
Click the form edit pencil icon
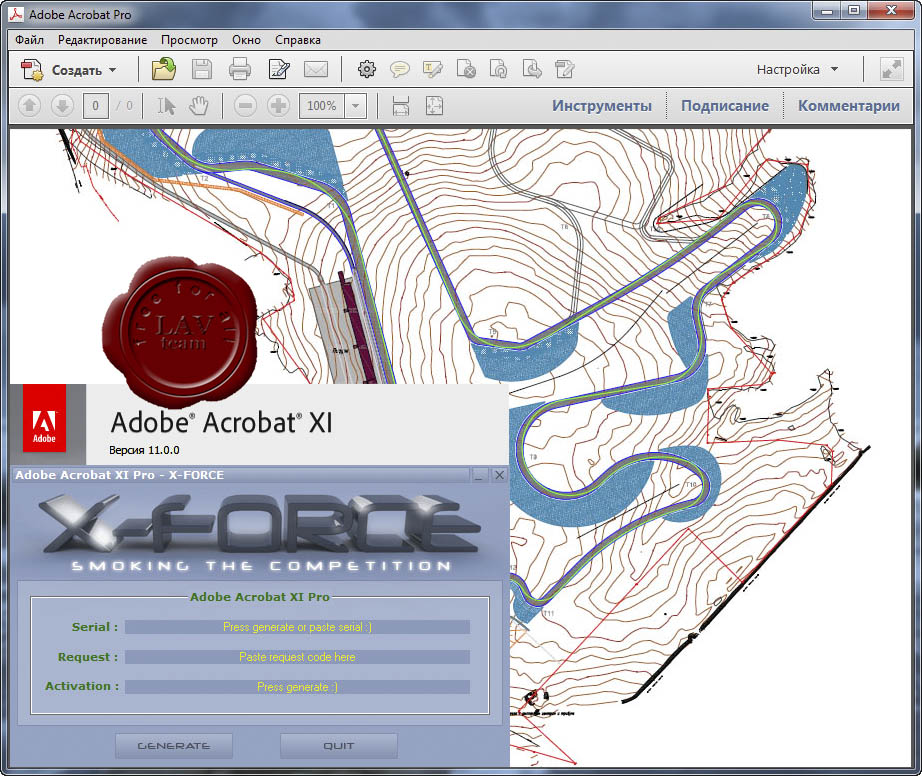(x=564, y=69)
